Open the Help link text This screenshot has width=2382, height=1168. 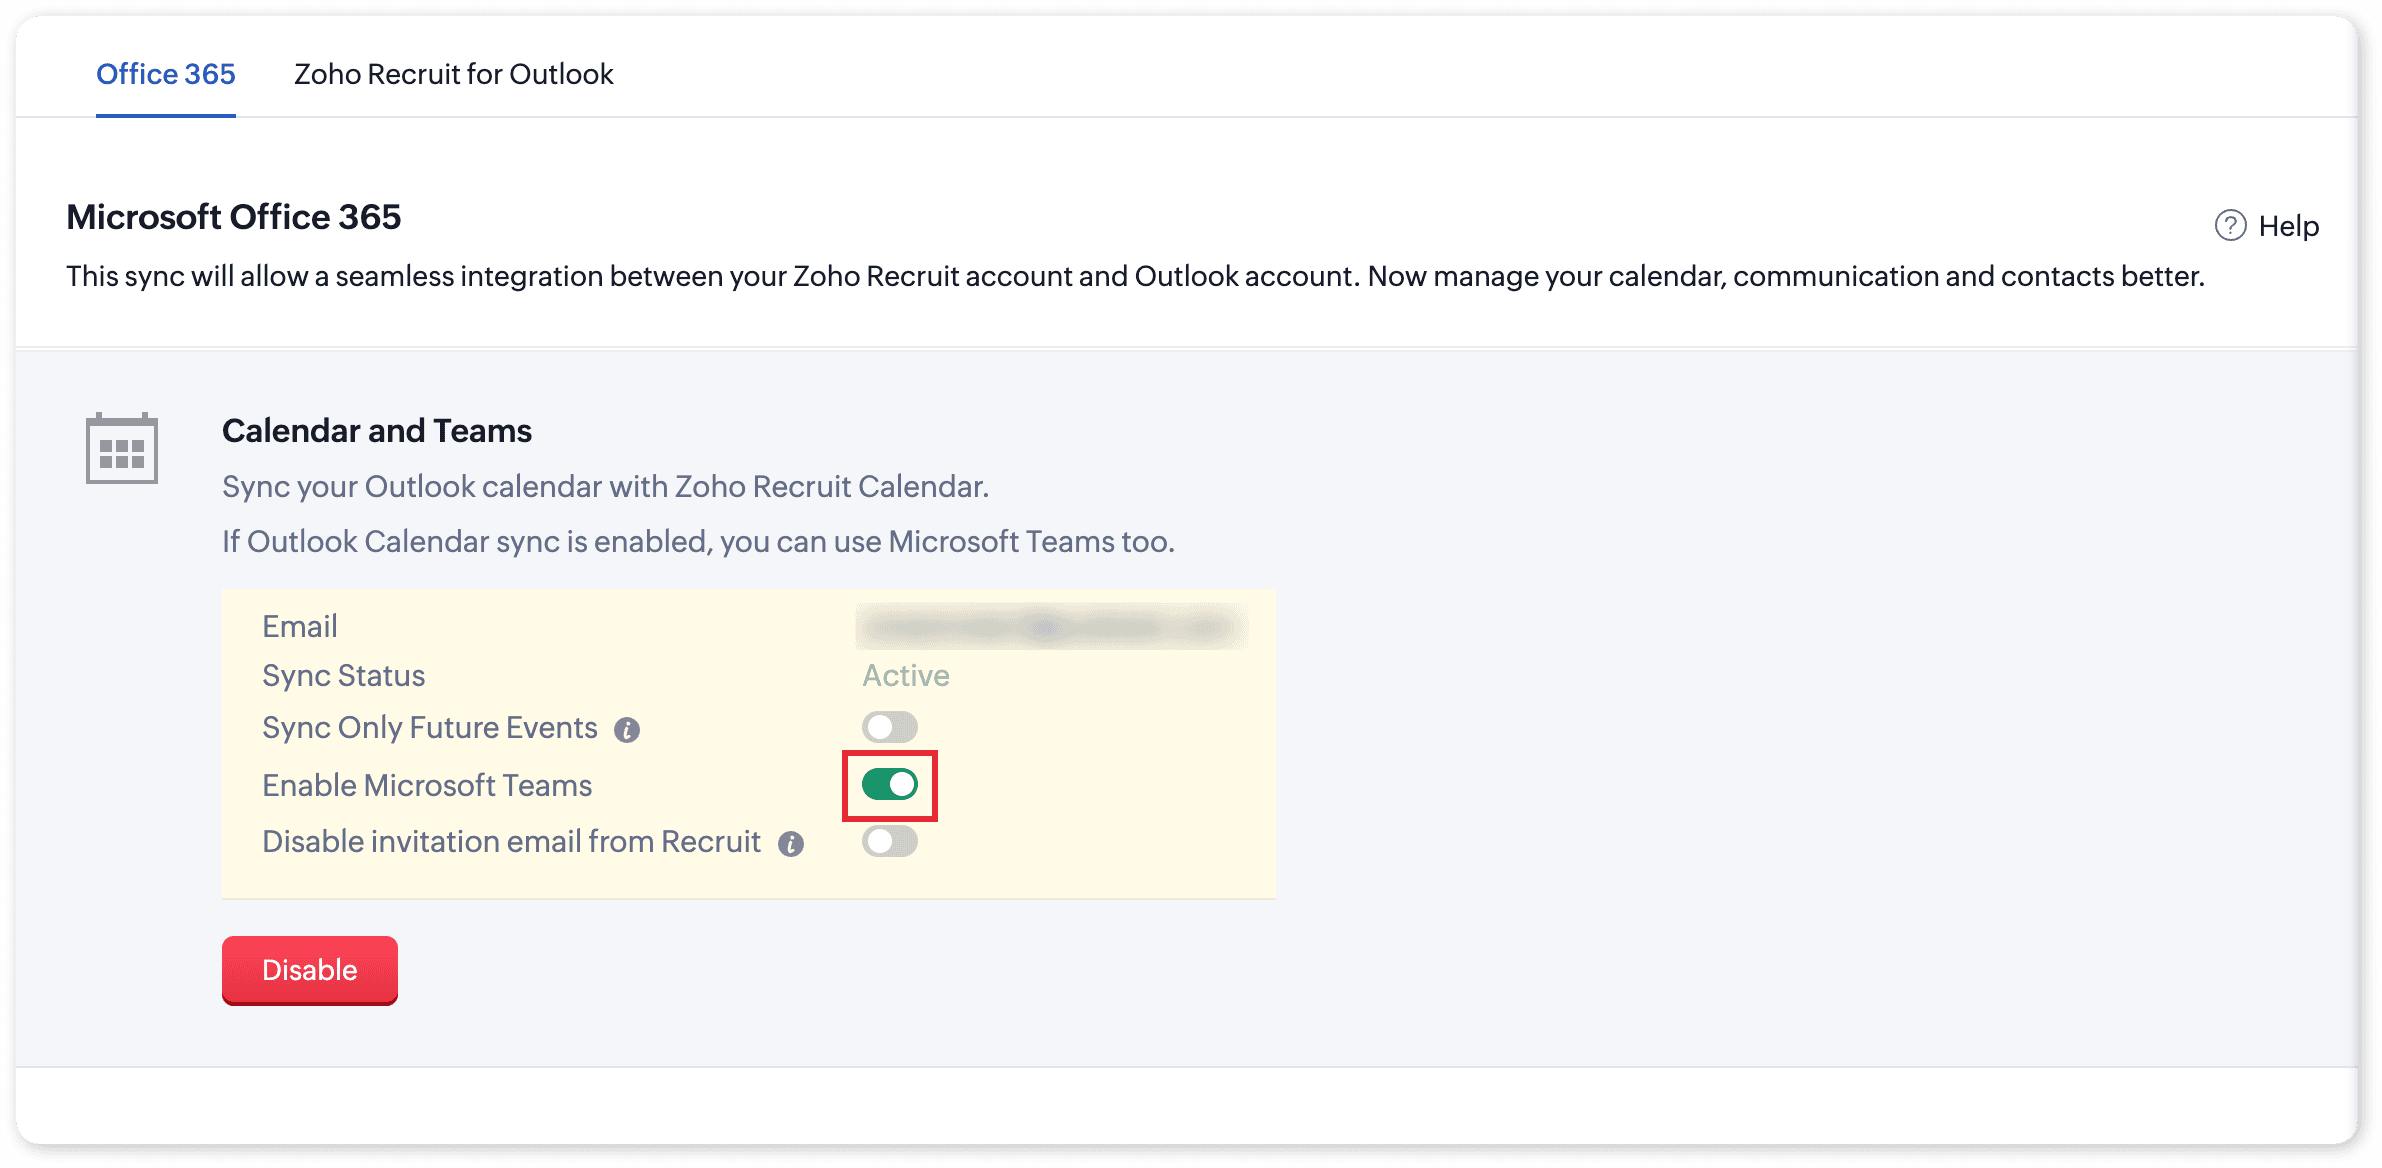pos(2288,226)
